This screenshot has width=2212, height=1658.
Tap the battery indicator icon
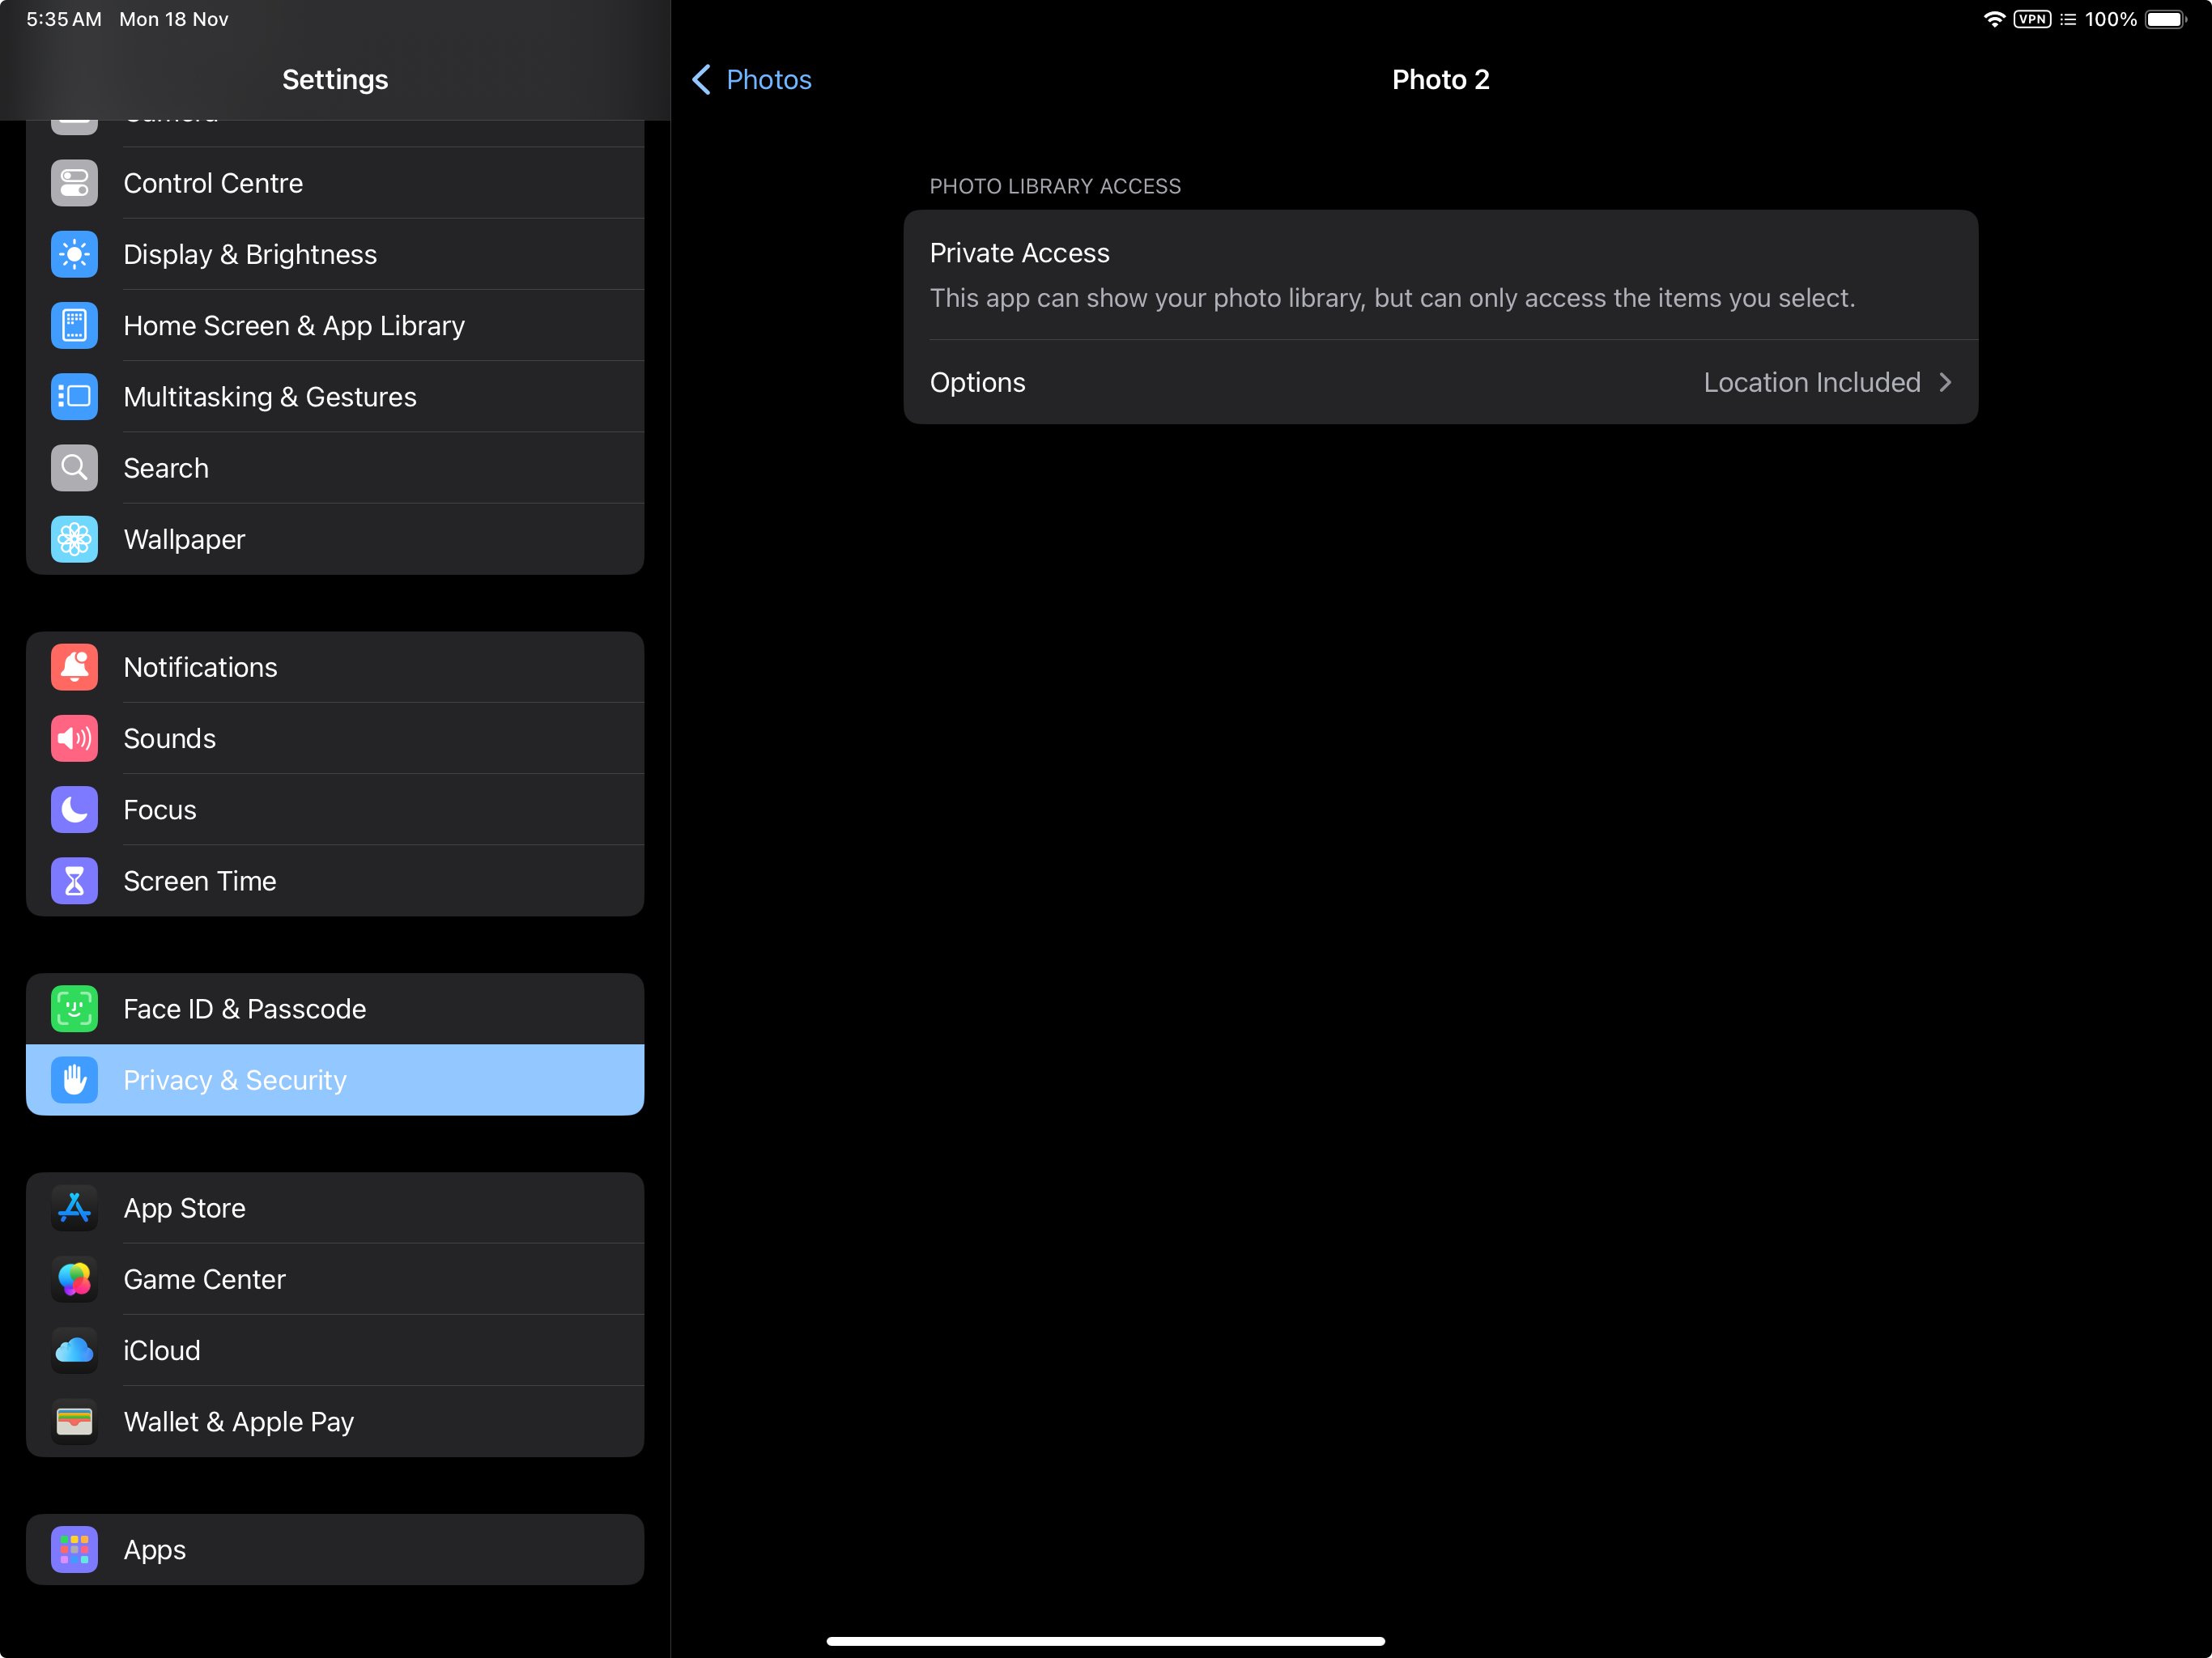pos(2166,19)
